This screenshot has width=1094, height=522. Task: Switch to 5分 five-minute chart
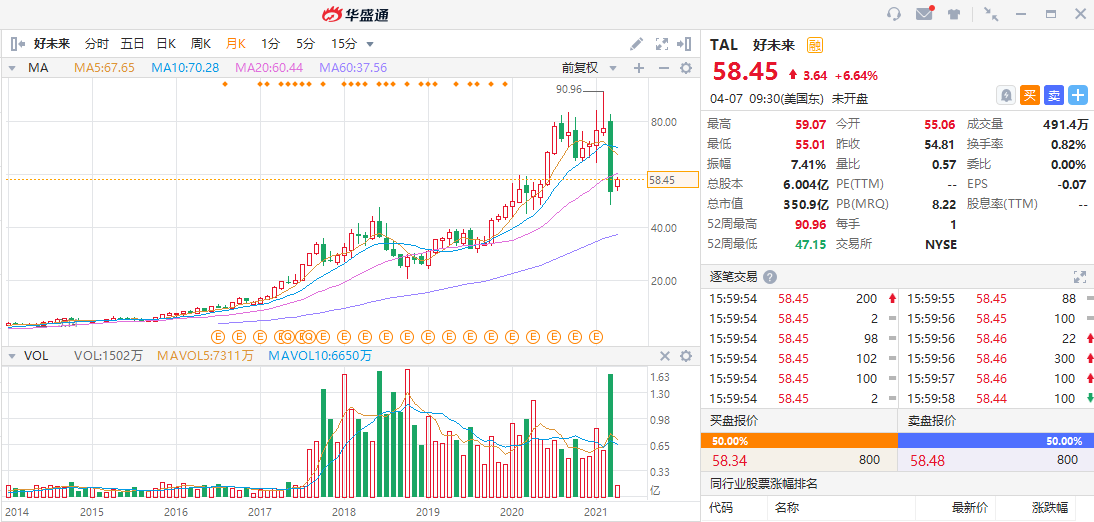pyautogui.click(x=305, y=44)
